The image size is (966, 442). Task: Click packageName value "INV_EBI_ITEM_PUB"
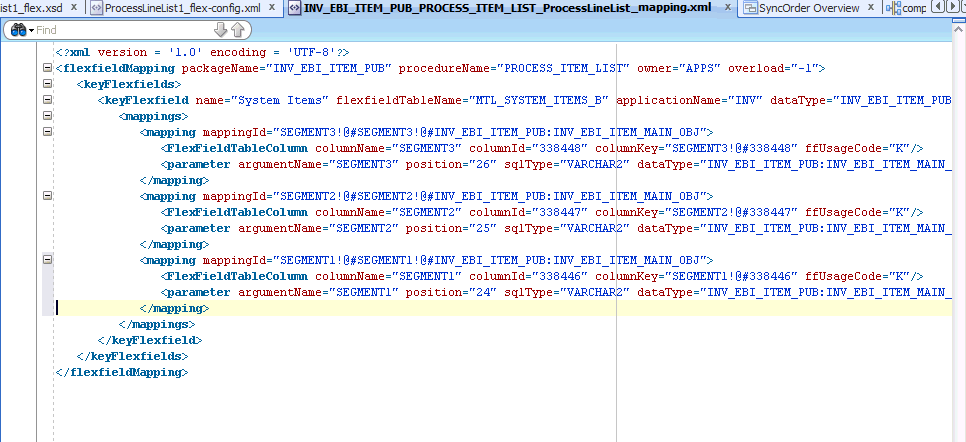330,68
